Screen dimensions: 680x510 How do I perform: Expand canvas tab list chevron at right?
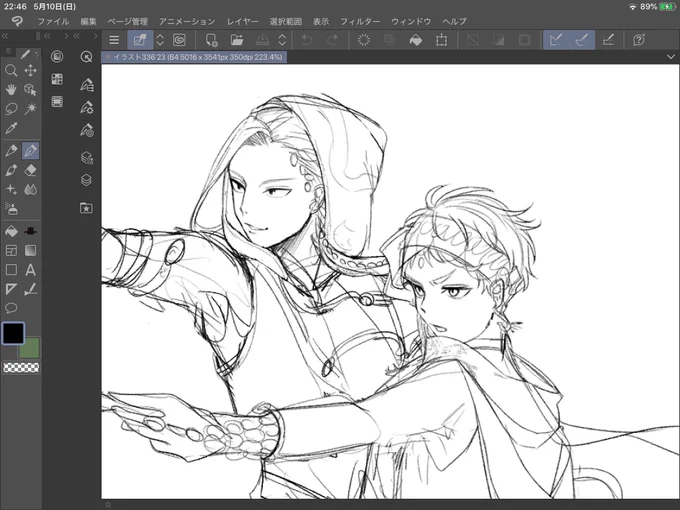click(670, 57)
